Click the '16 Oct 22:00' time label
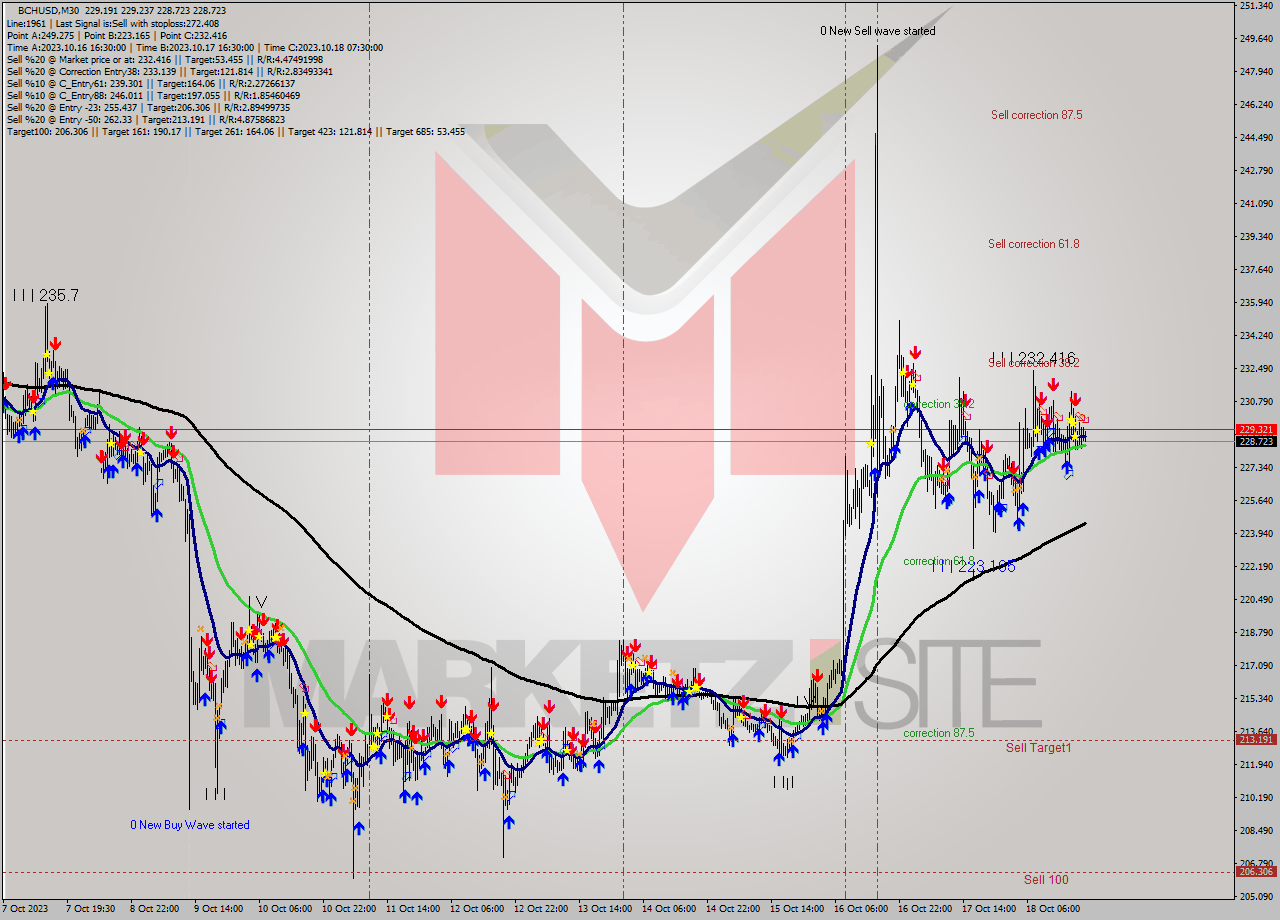The width and height of the screenshot is (1280, 920). [924, 909]
